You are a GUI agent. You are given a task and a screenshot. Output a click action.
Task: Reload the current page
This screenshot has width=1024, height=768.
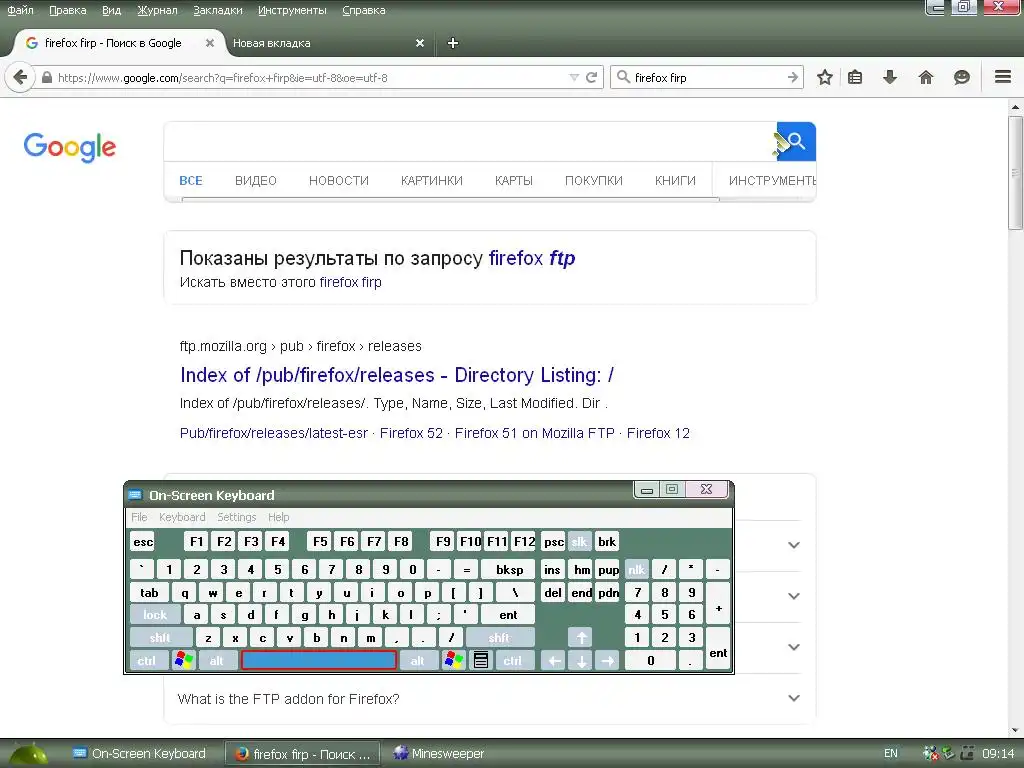pyautogui.click(x=592, y=78)
